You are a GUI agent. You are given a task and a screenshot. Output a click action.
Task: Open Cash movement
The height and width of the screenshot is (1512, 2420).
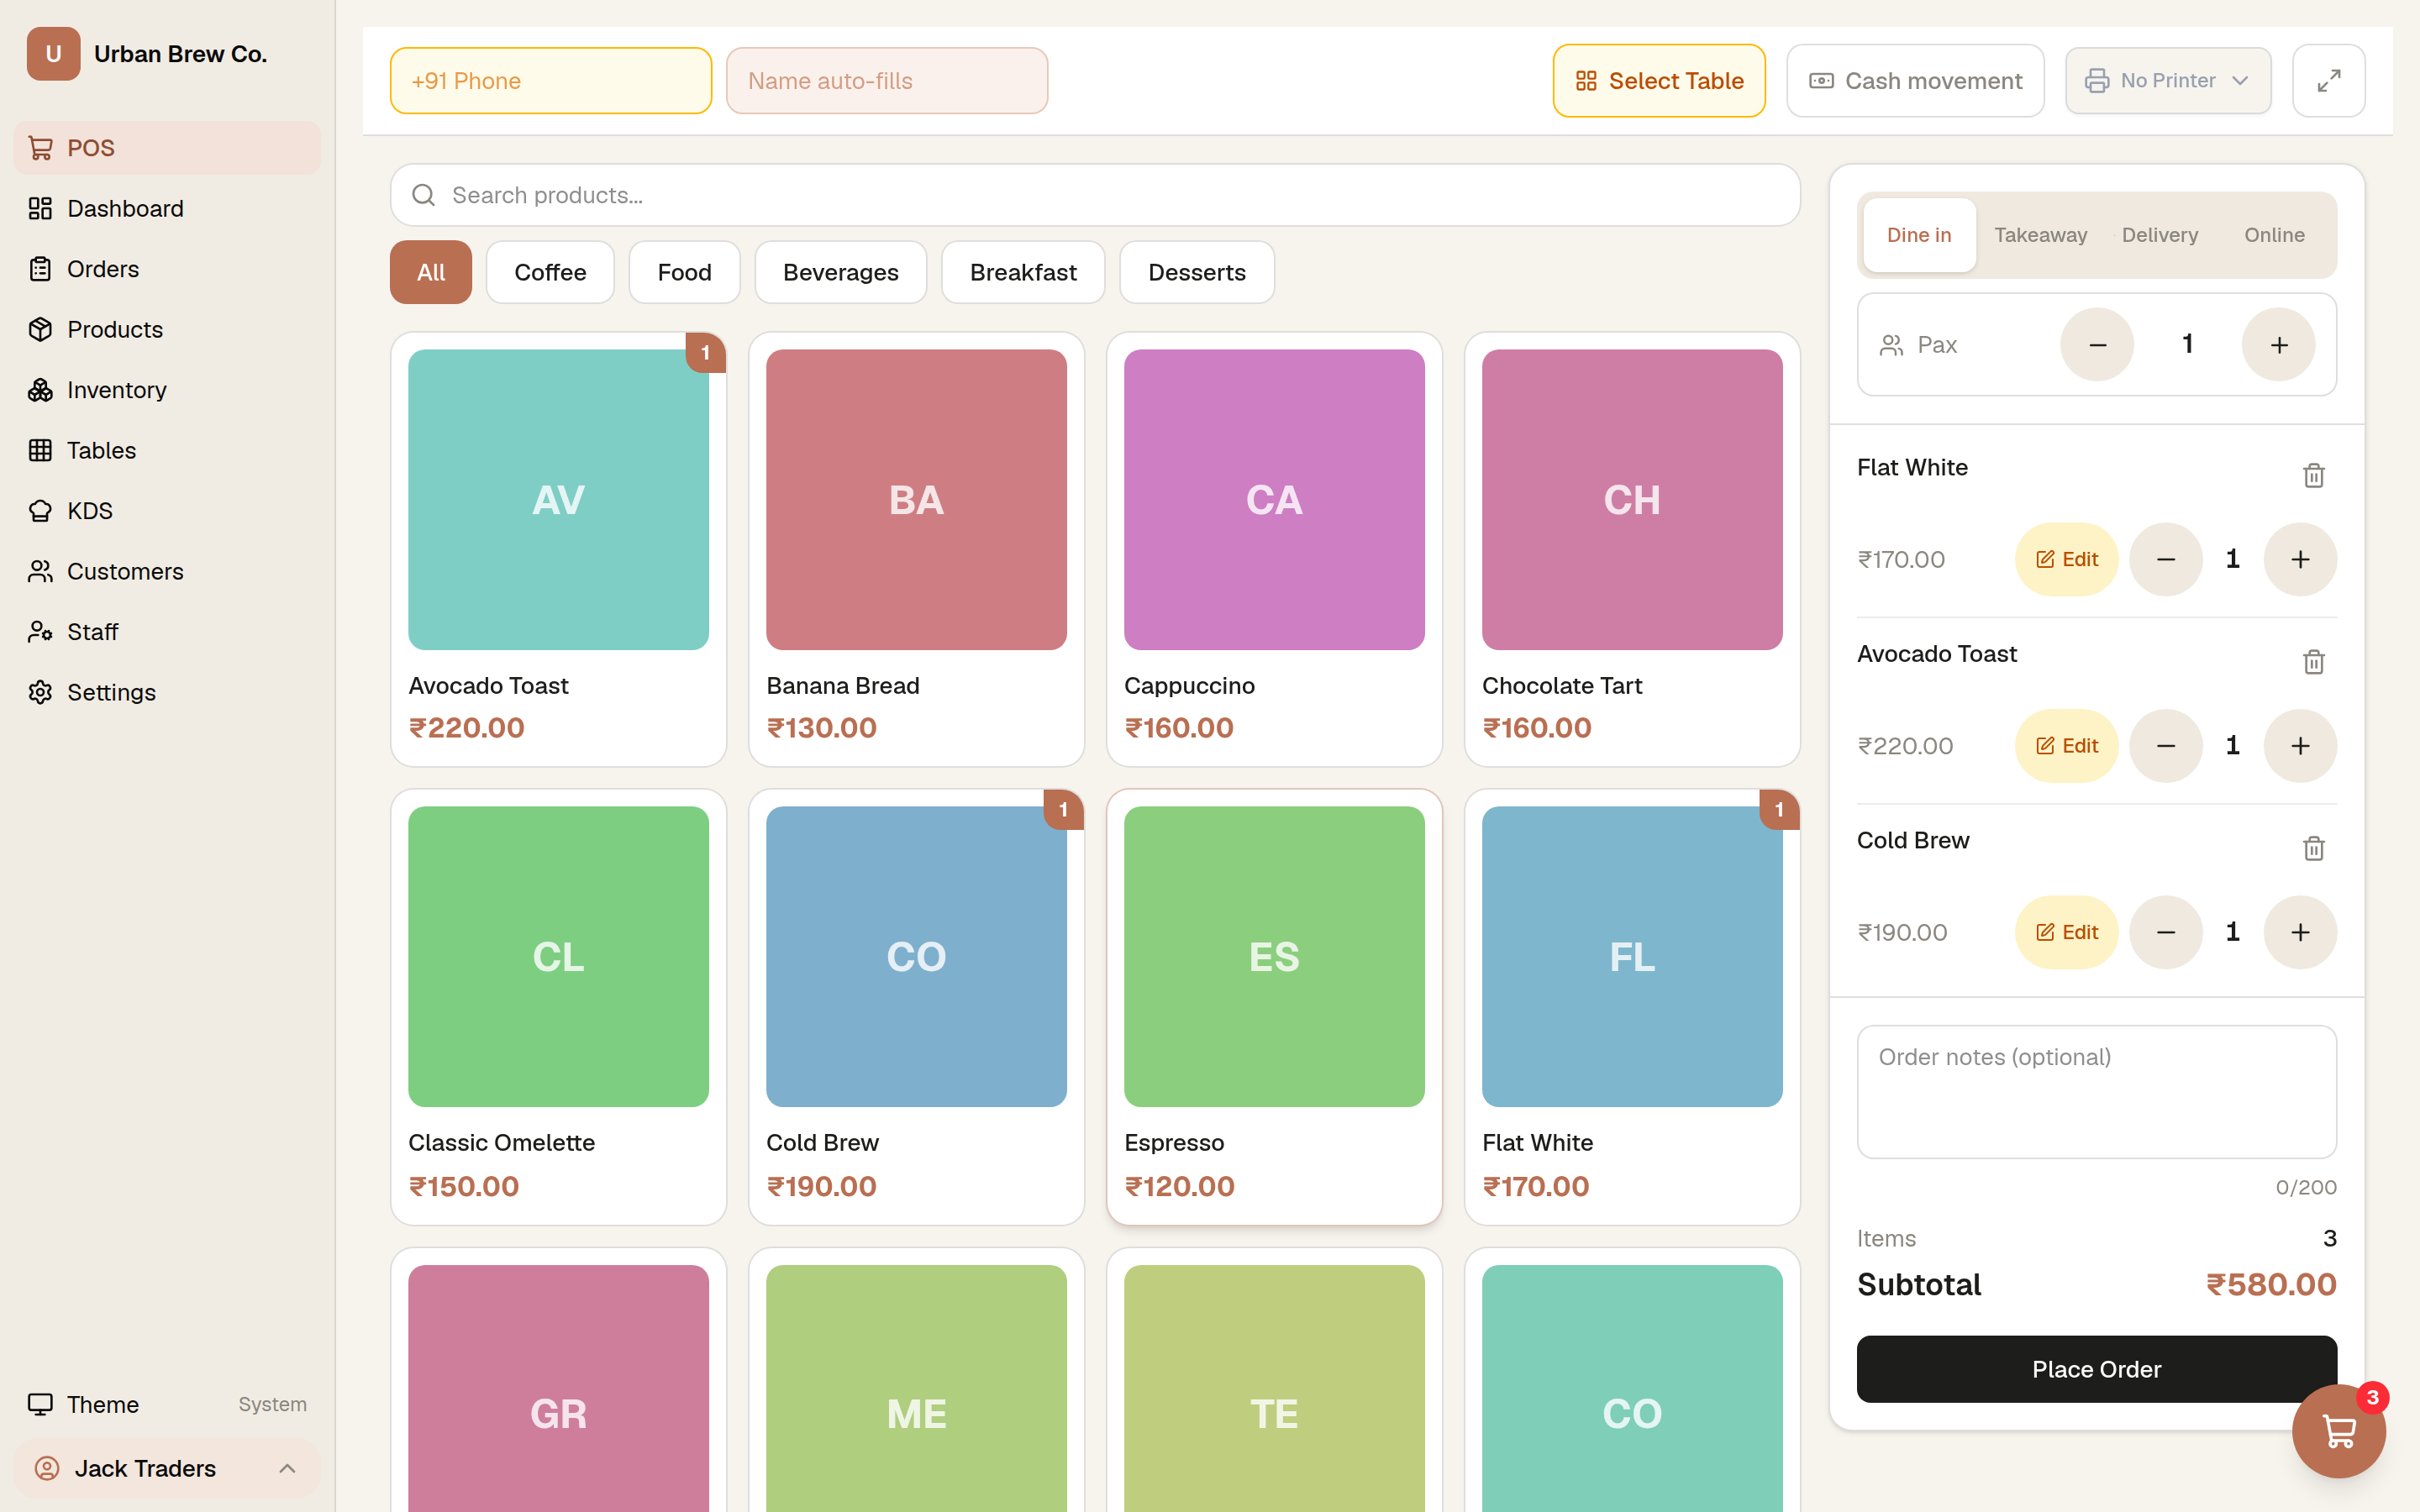click(1914, 81)
